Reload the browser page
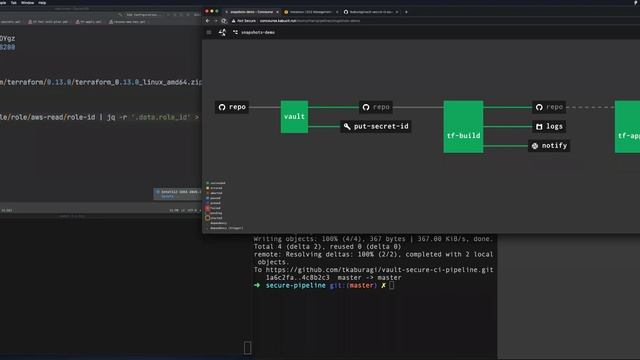 click(224, 21)
